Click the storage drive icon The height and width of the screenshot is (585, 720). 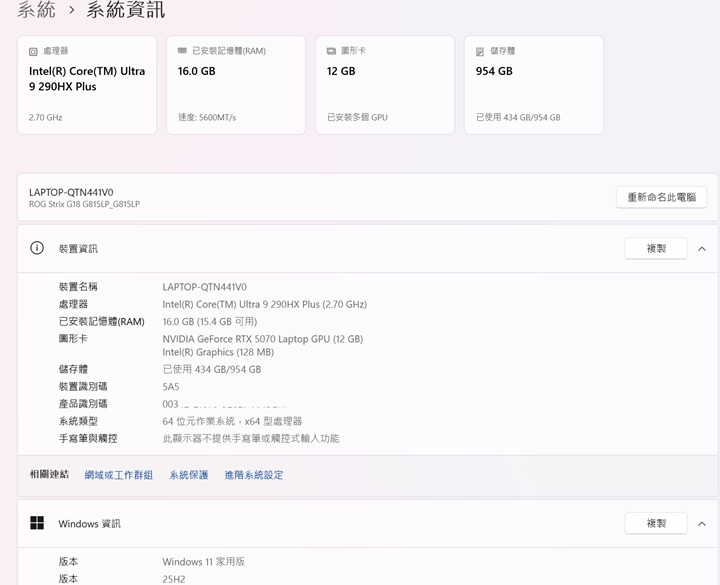[480, 51]
